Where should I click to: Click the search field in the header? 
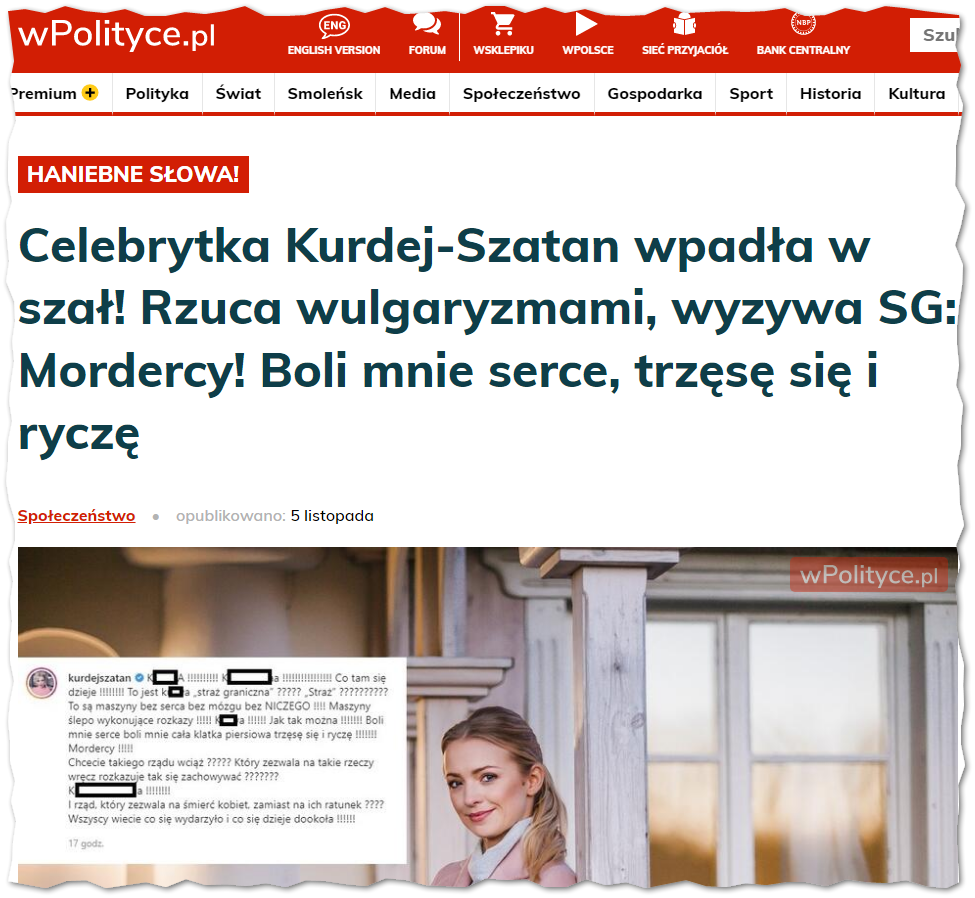[935, 35]
